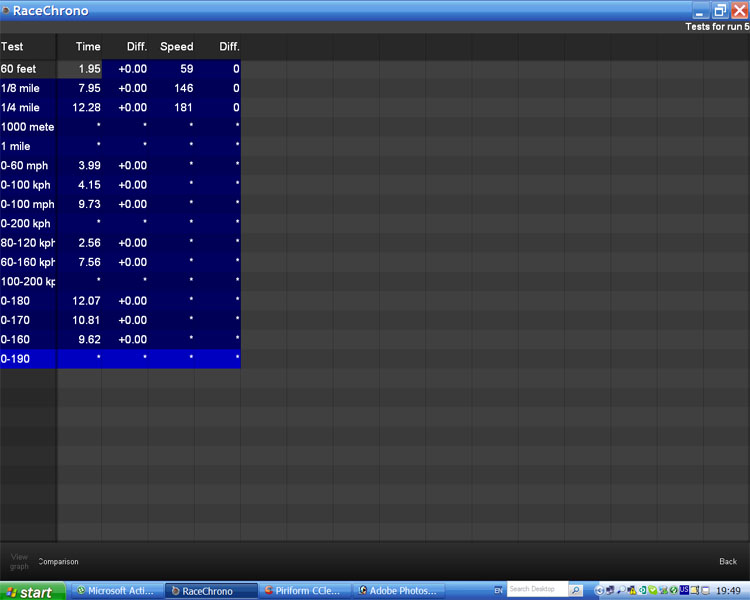Screen dimensions: 750x600
Task: Click the Speed column header
Action: click(177, 47)
